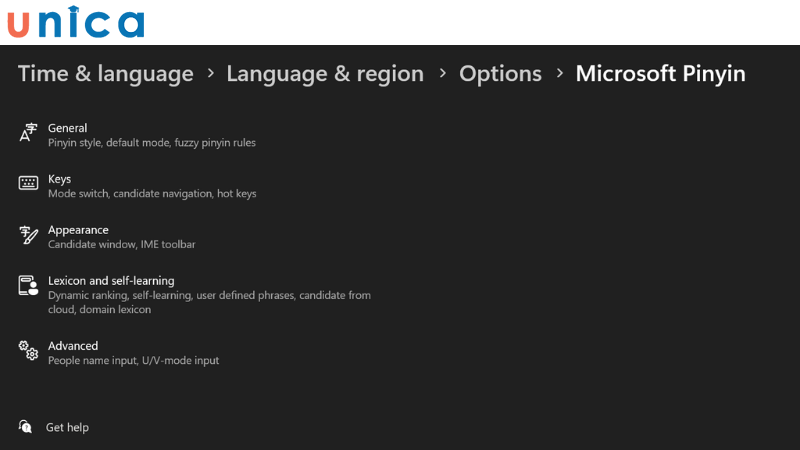The width and height of the screenshot is (800, 450).
Task: Click the Advanced gears icon
Action: click(x=28, y=351)
